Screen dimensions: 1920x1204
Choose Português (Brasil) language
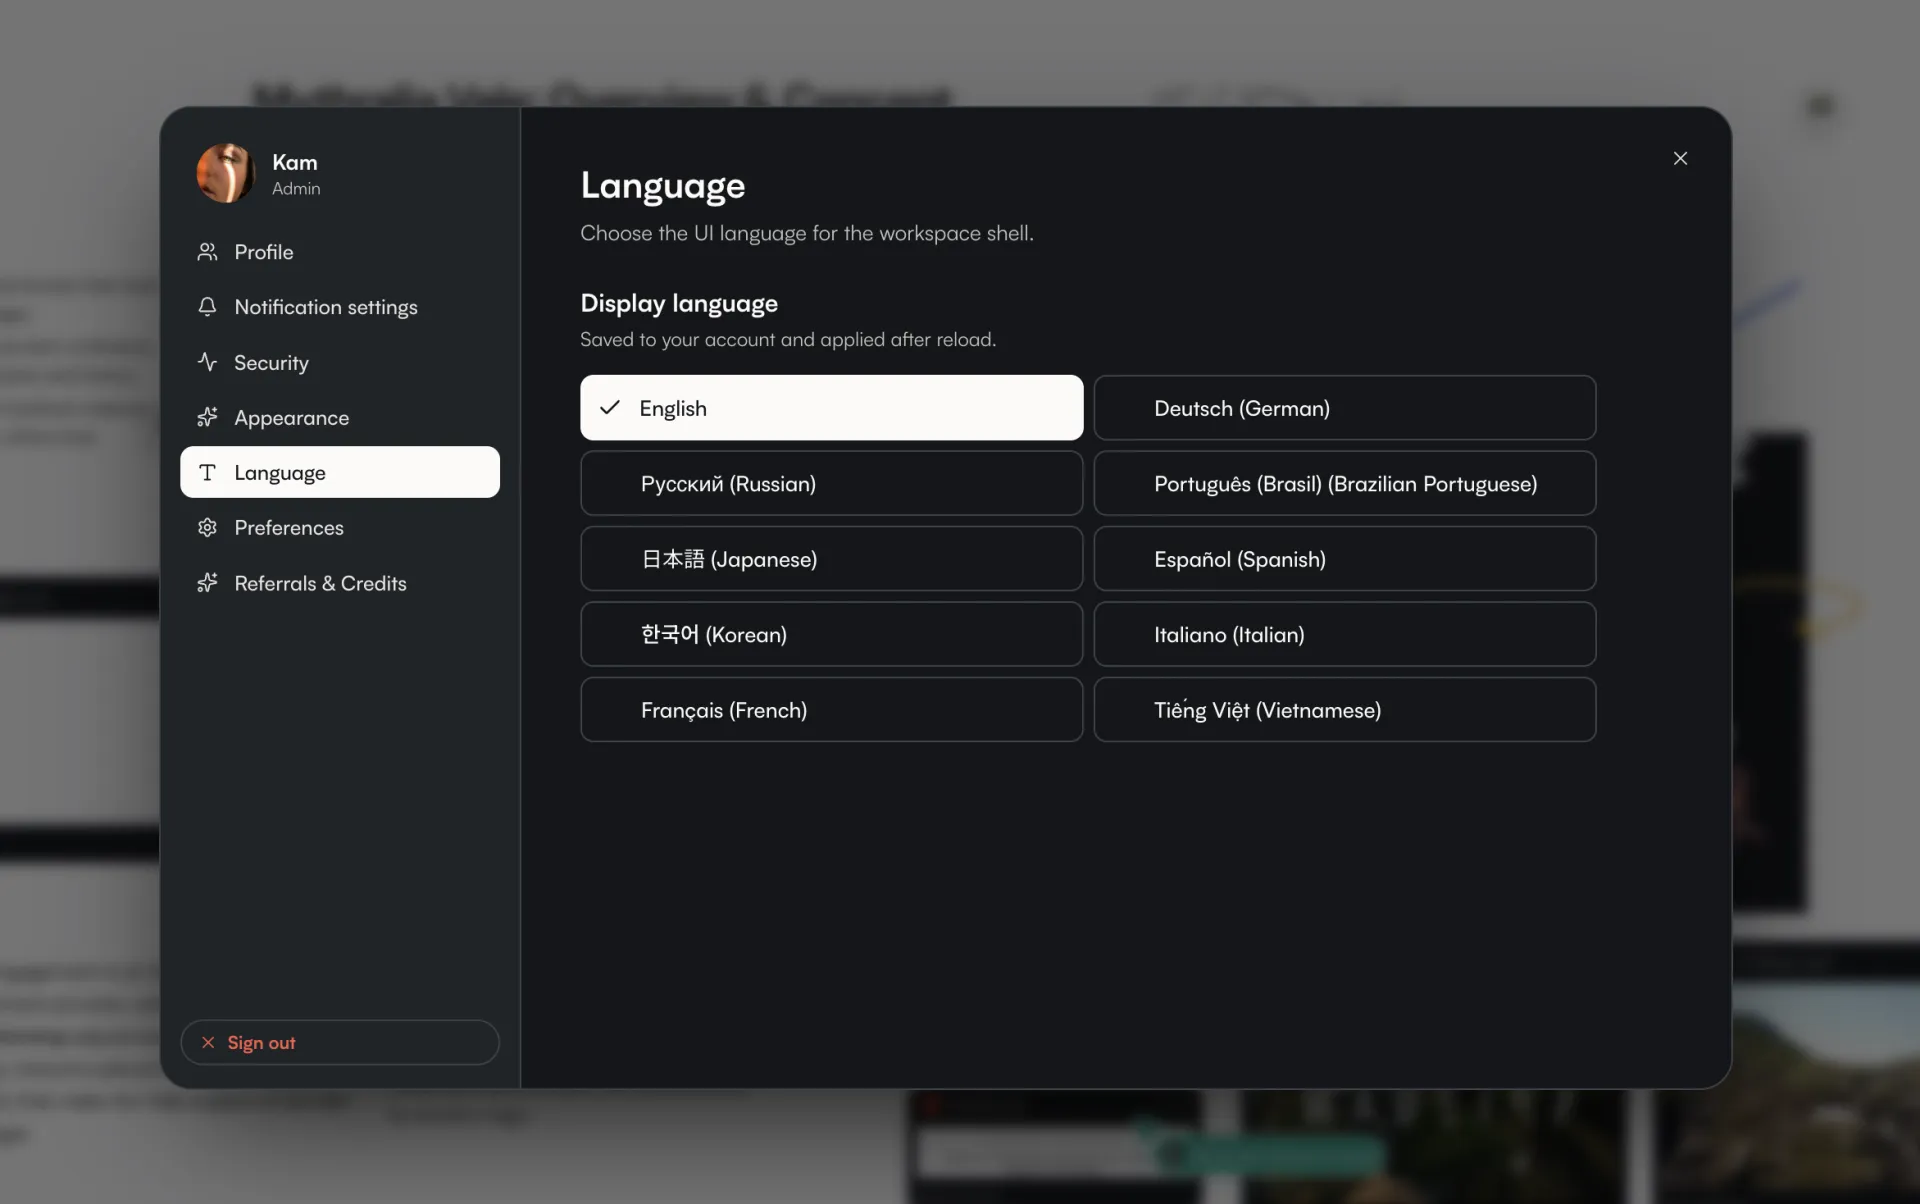click(x=1344, y=483)
